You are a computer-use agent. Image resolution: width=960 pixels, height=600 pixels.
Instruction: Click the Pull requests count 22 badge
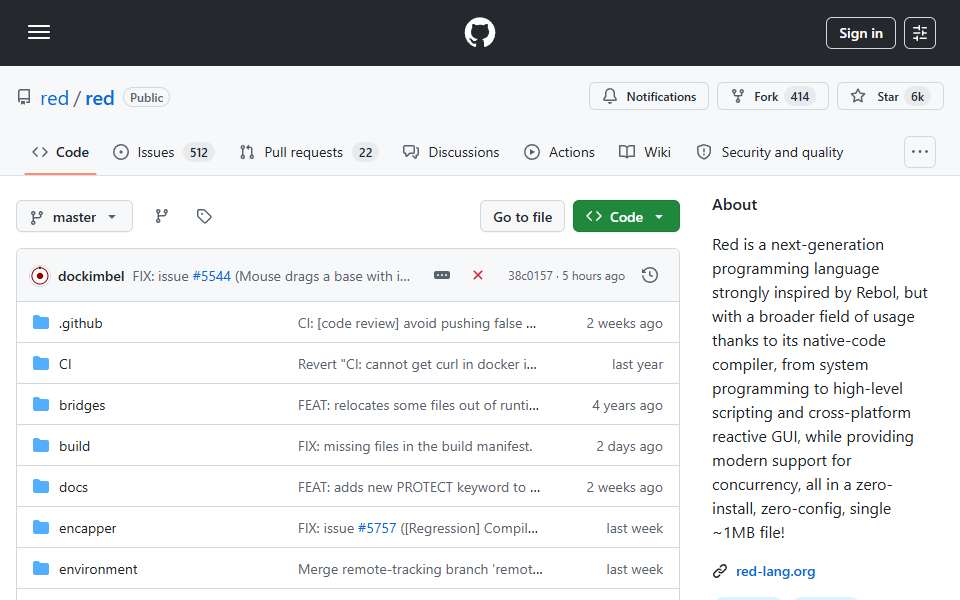366,152
